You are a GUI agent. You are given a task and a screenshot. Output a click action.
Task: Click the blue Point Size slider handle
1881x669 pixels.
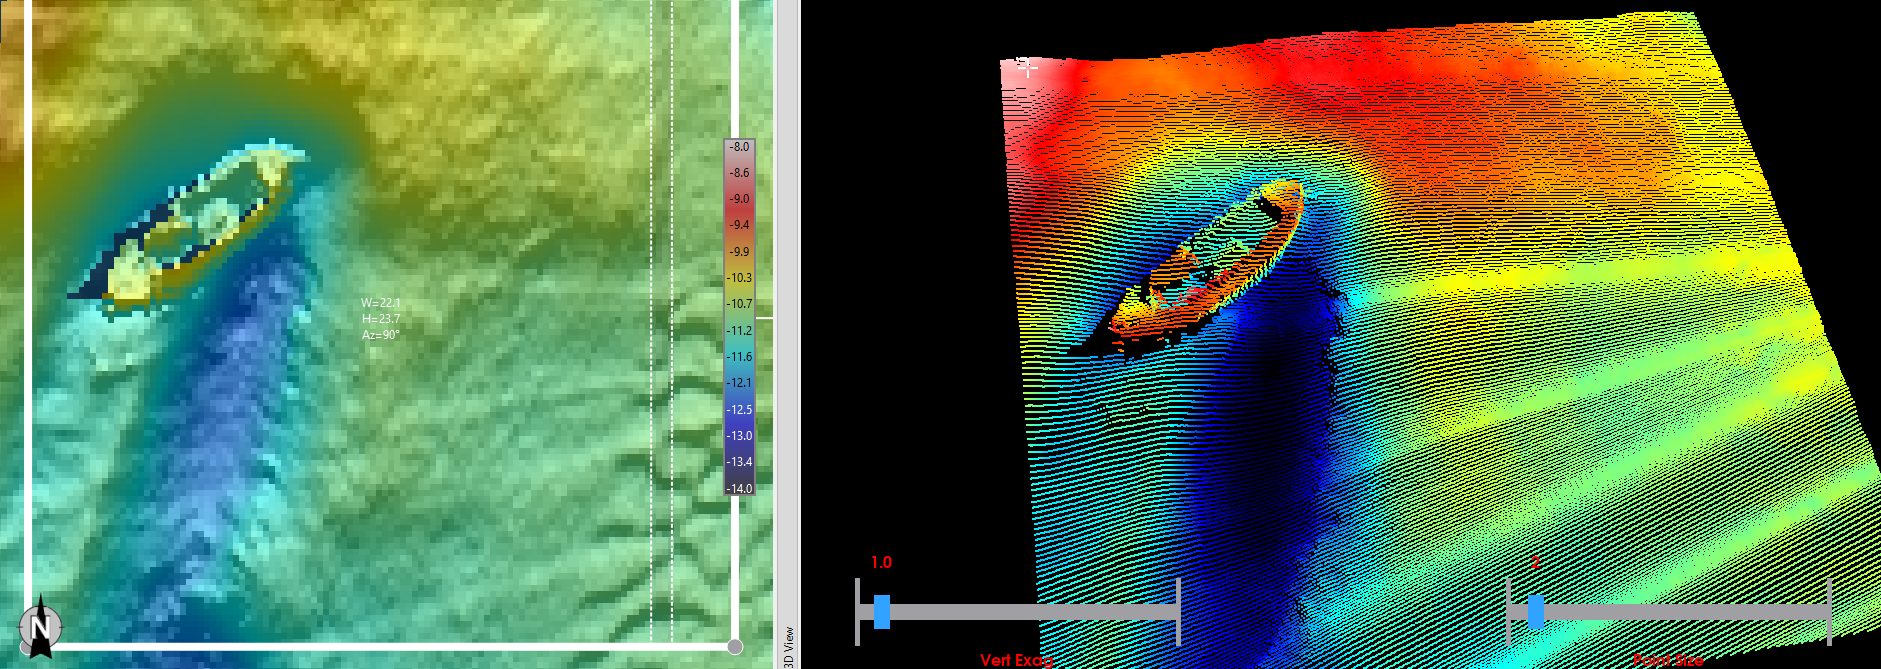click(1535, 611)
